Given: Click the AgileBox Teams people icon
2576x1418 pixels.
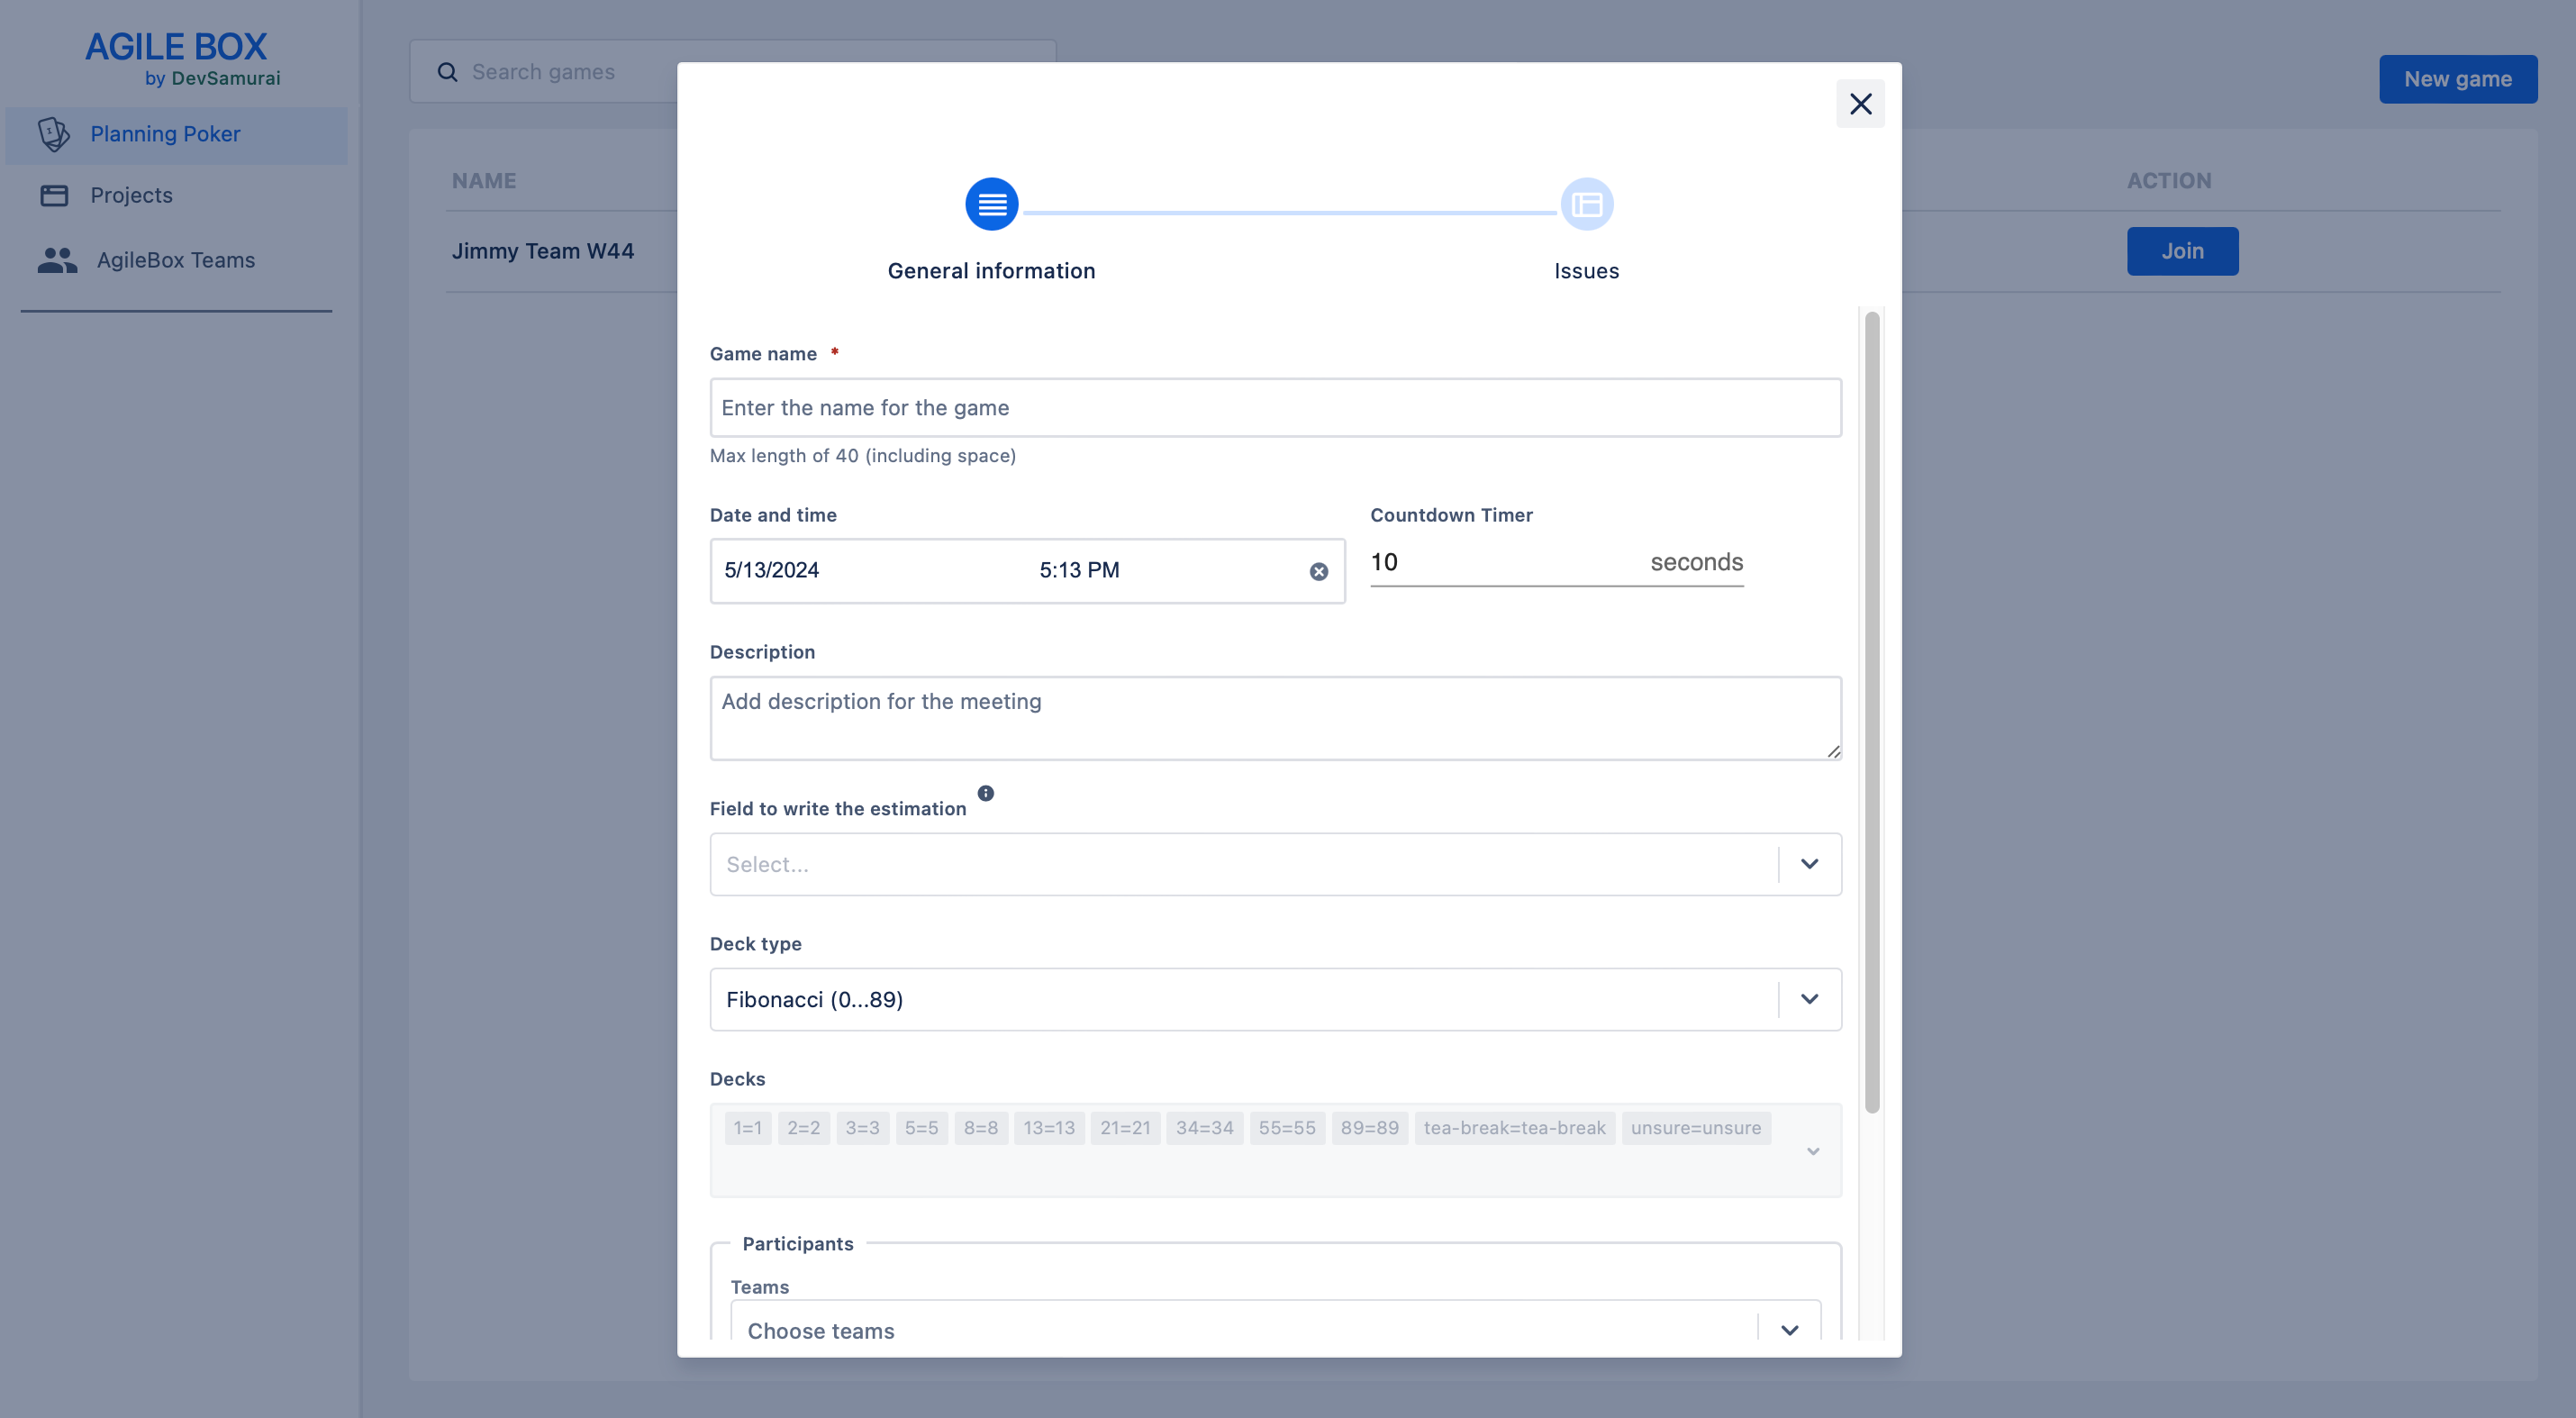Looking at the screenshot, I should 57,260.
